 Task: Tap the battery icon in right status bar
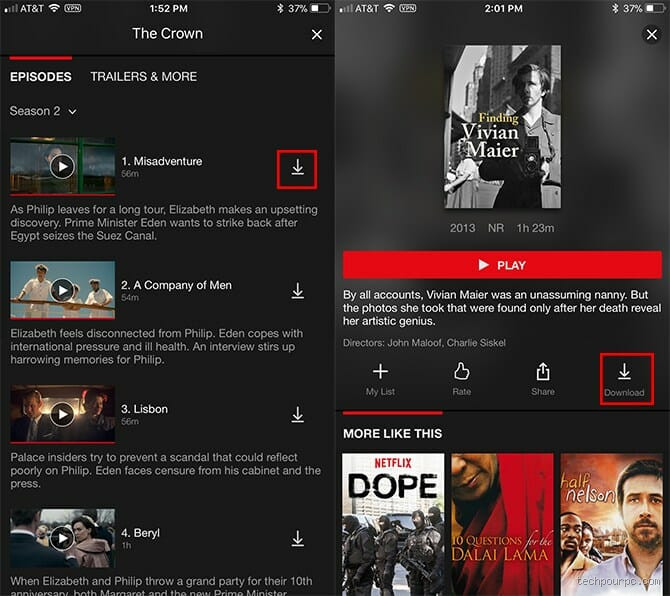[655, 8]
